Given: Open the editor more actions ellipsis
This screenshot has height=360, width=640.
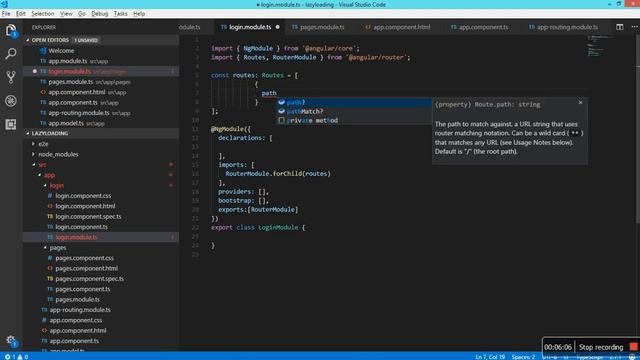Looking at the screenshot, I should point(634,27).
